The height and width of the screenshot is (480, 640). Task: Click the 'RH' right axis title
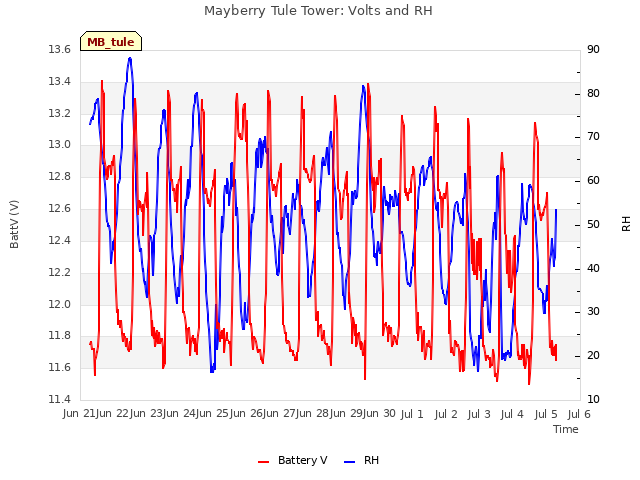coord(626,224)
